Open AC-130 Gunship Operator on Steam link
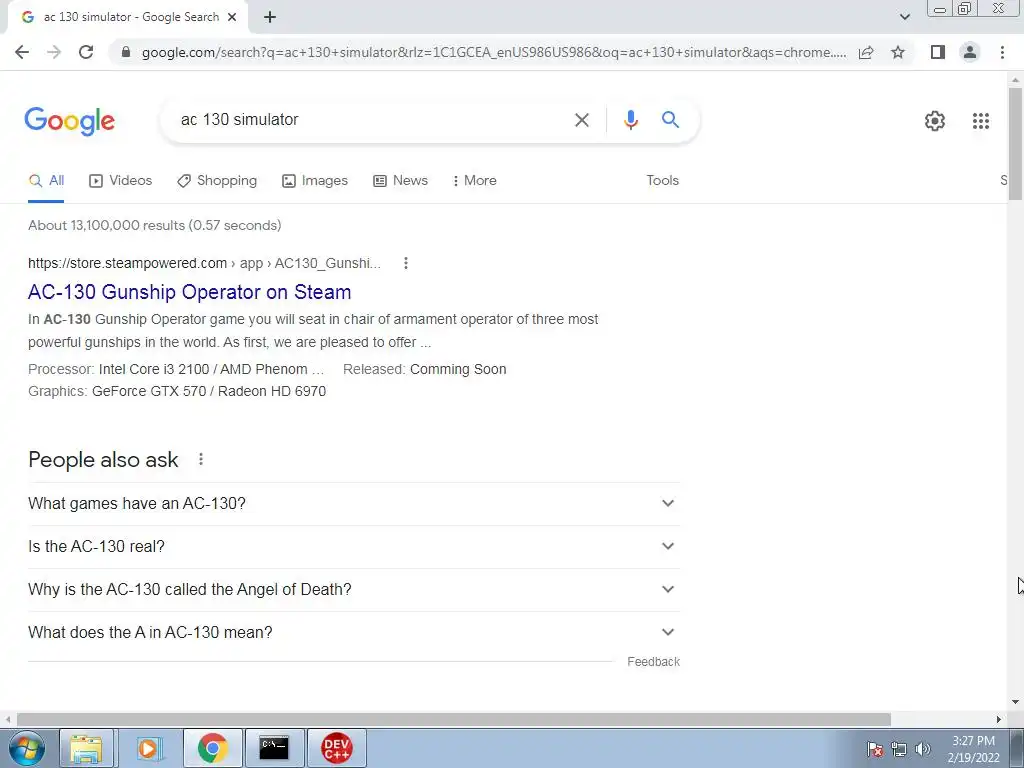 point(189,292)
